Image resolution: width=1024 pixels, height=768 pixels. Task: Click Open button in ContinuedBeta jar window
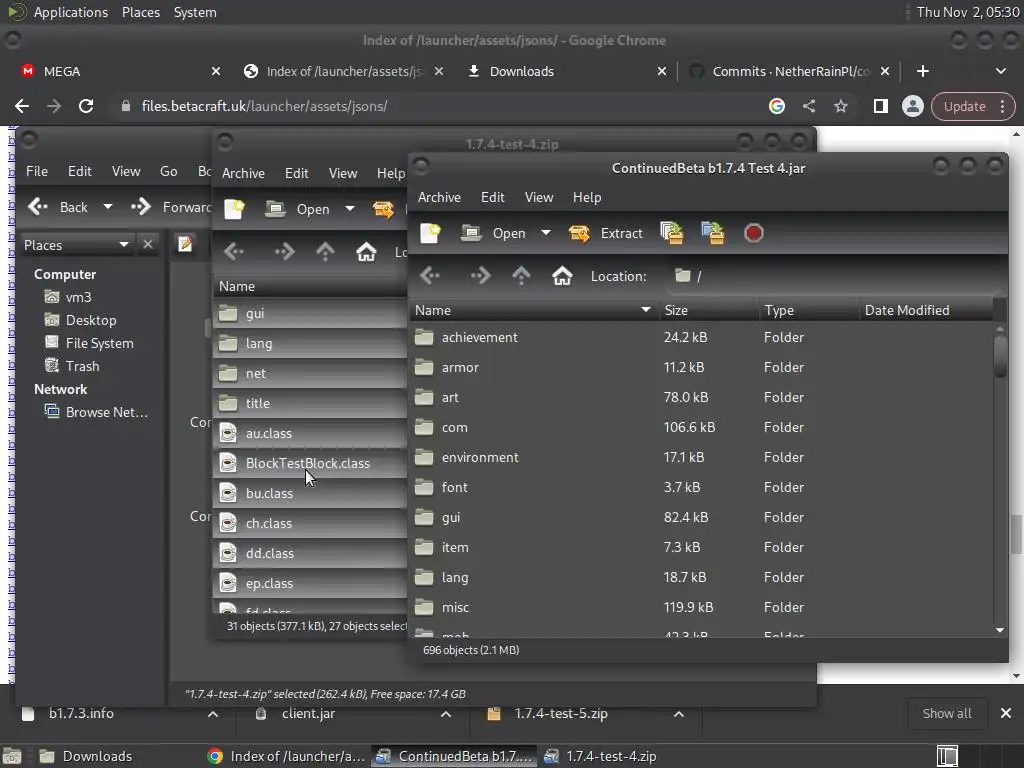(493, 233)
